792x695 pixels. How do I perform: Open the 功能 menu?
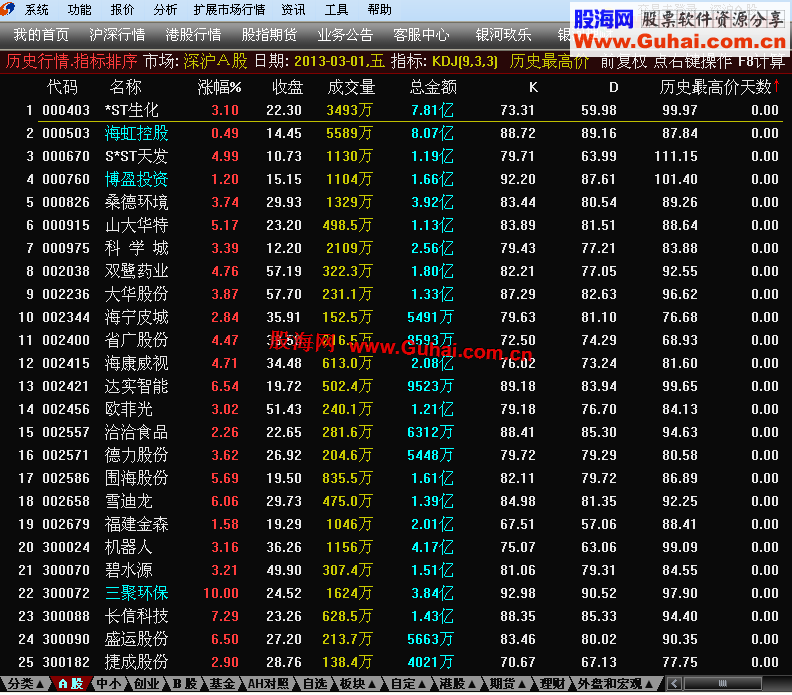pyautogui.click(x=79, y=10)
